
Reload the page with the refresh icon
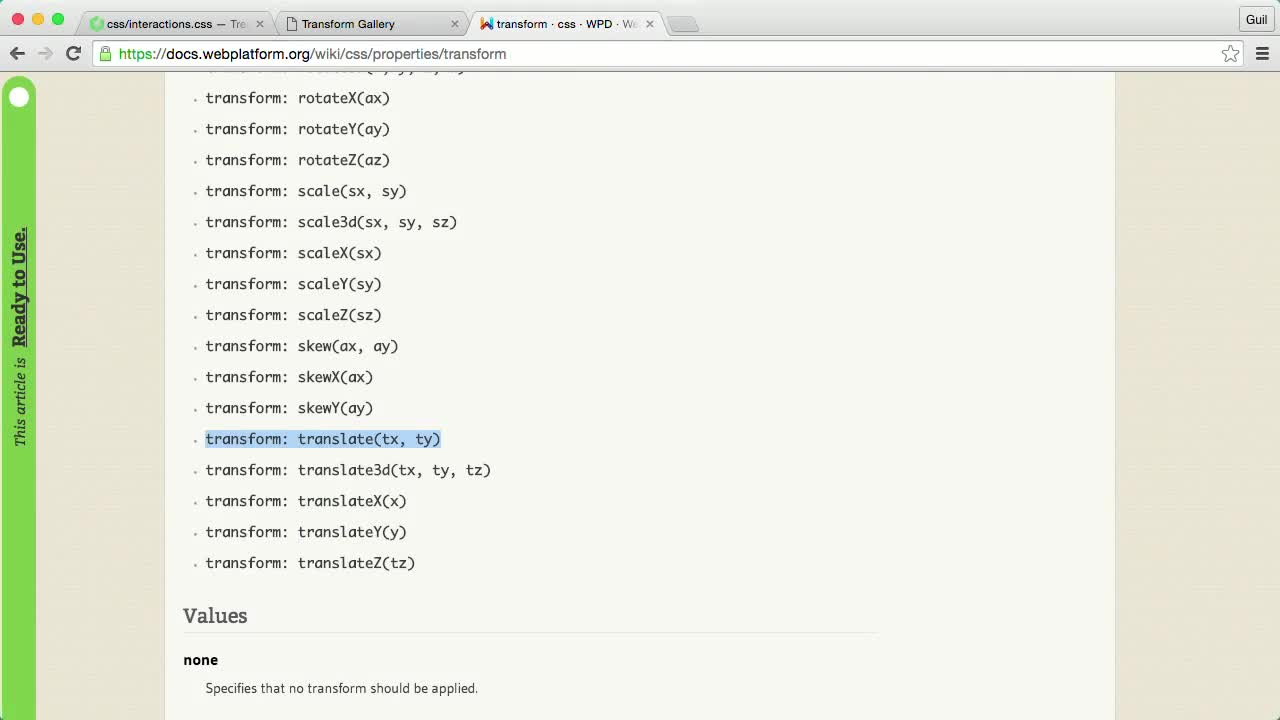tap(73, 54)
